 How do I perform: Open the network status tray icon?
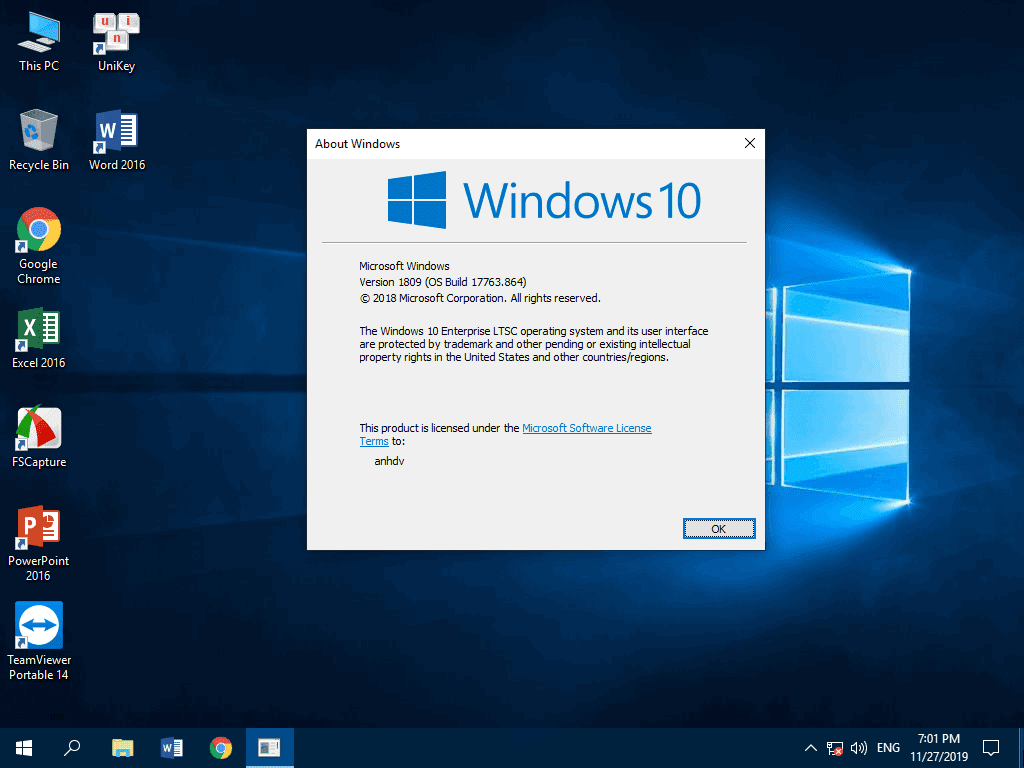click(x=835, y=748)
